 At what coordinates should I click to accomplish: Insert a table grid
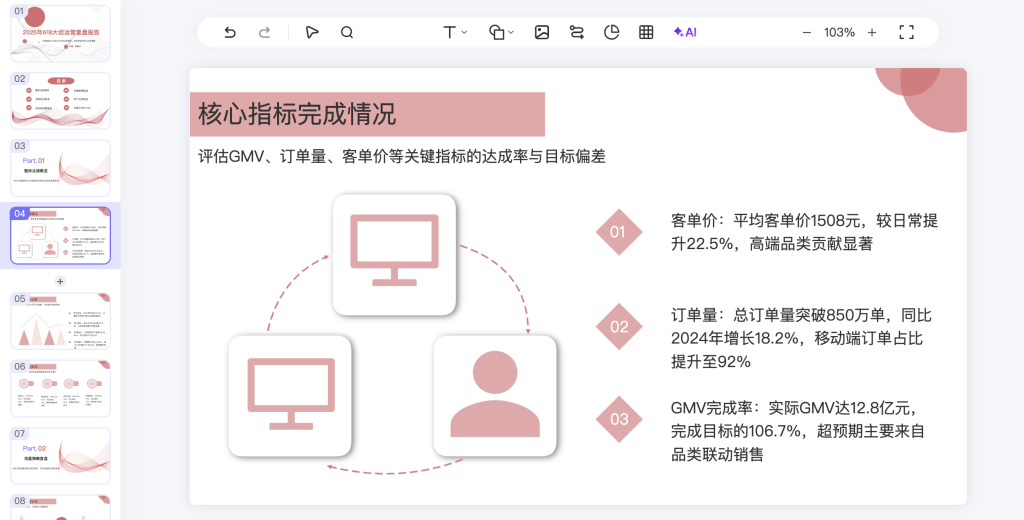646,32
